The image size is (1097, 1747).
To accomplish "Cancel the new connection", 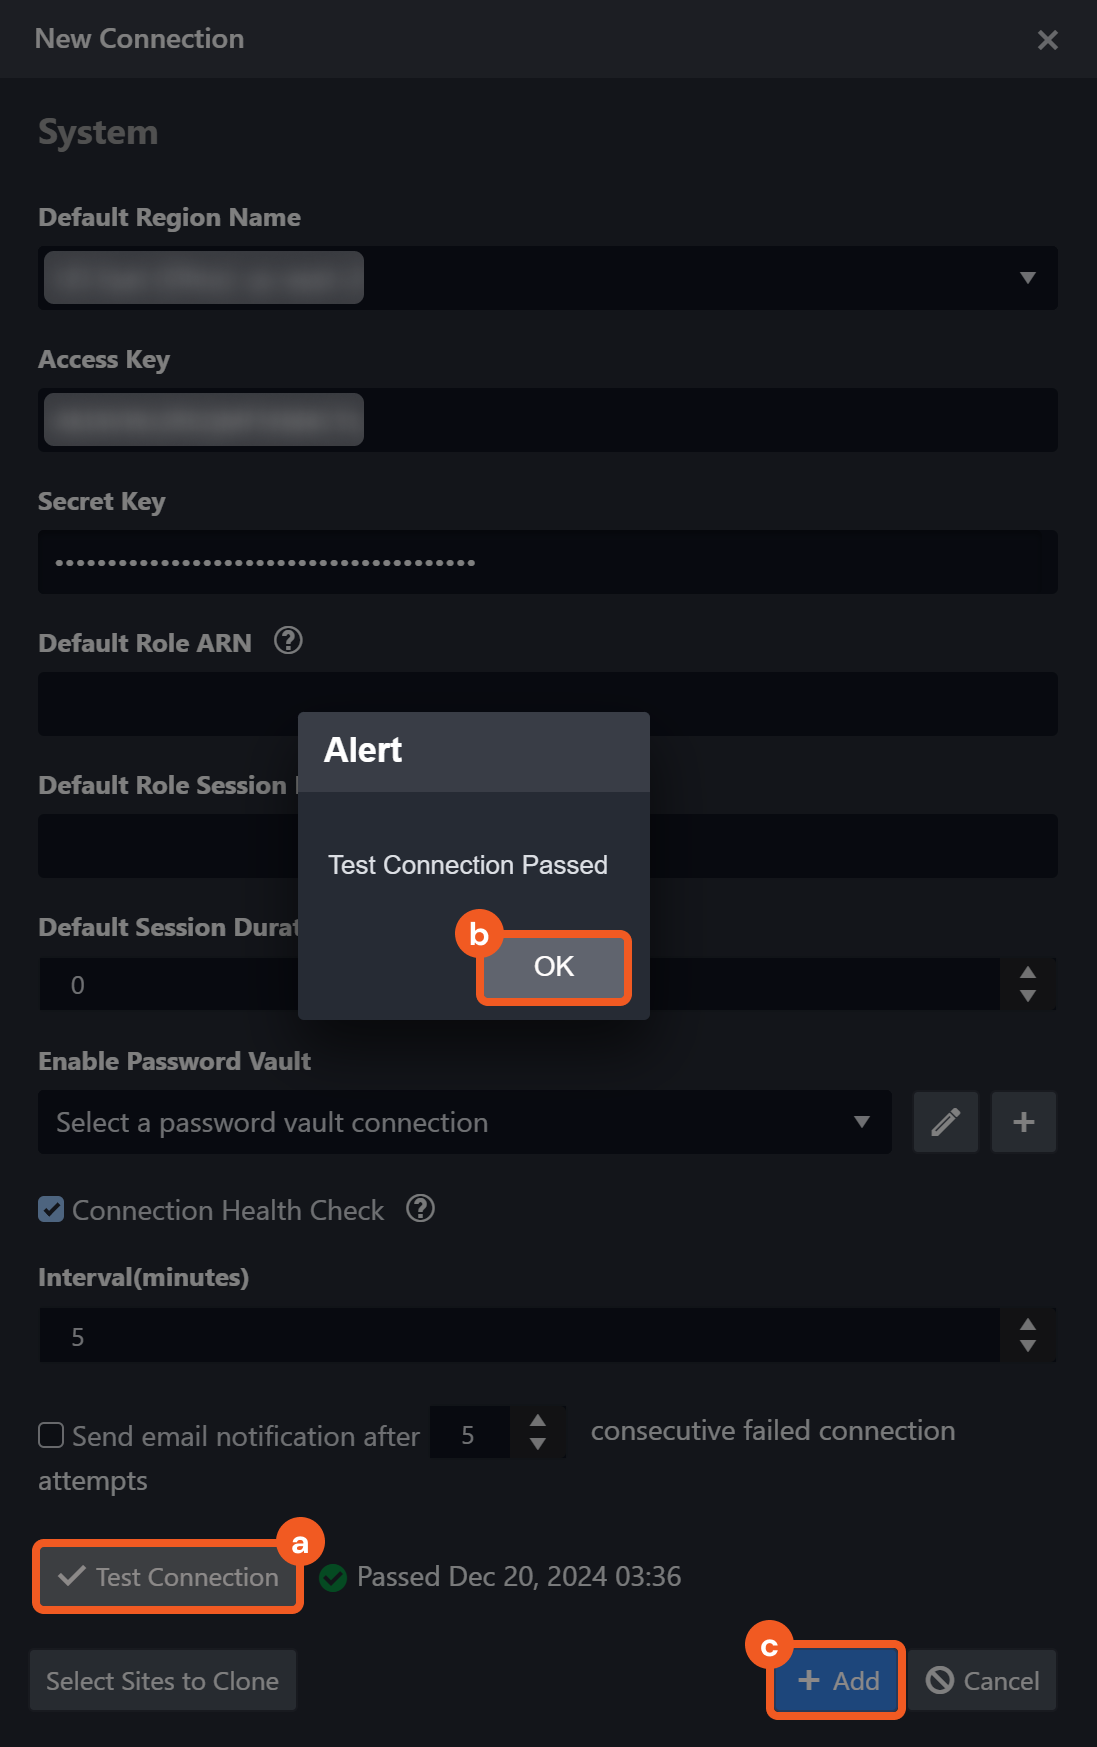I will click(x=982, y=1681).
